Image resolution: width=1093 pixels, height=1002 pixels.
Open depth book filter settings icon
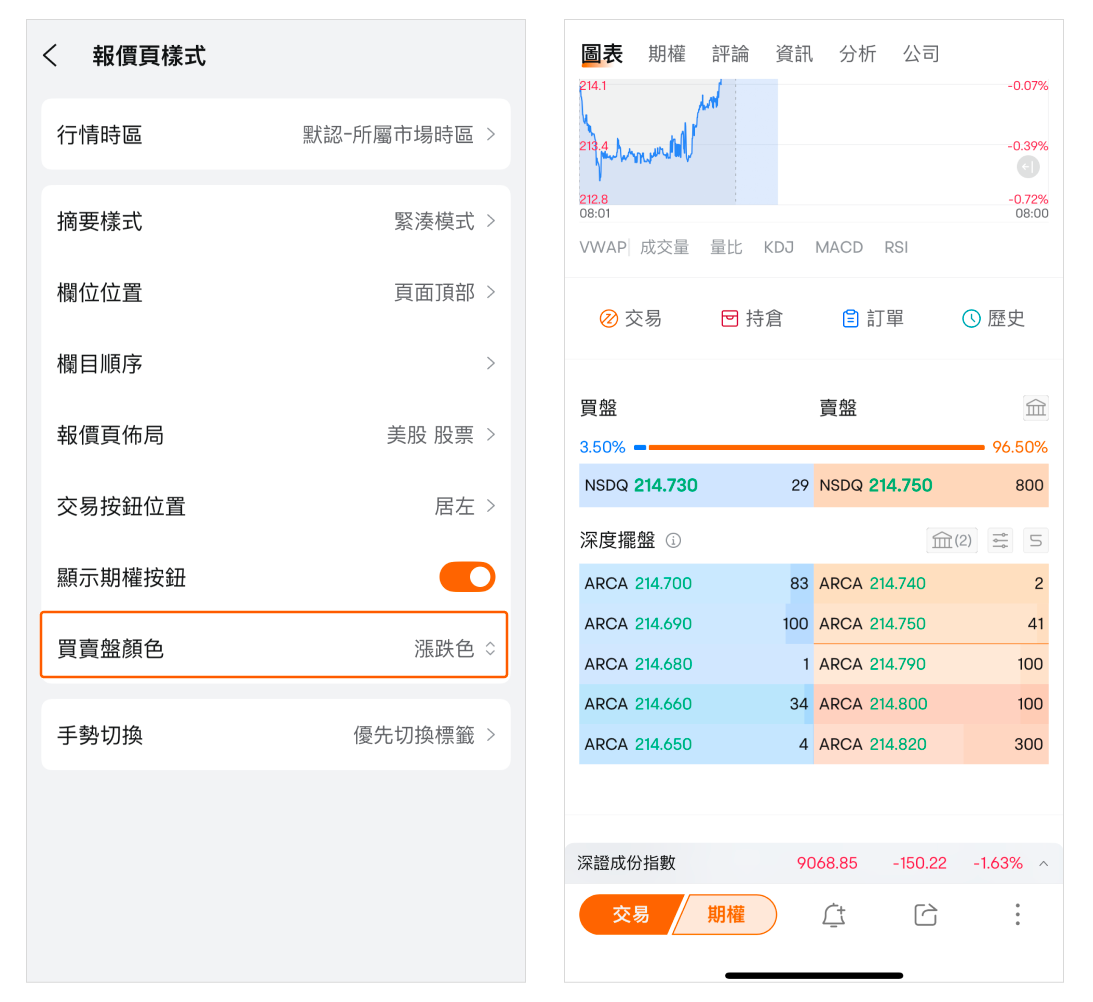999,541
